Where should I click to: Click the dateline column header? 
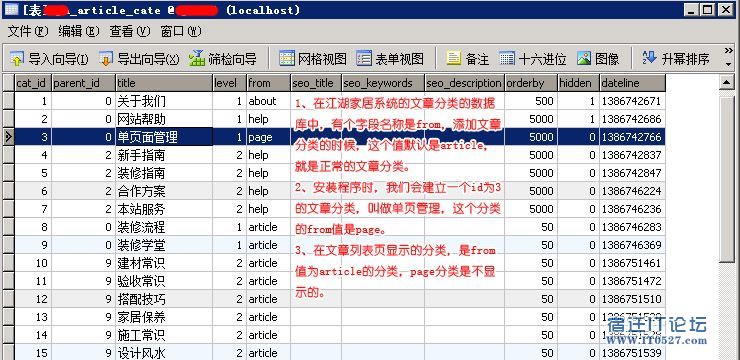click(632, 83)
